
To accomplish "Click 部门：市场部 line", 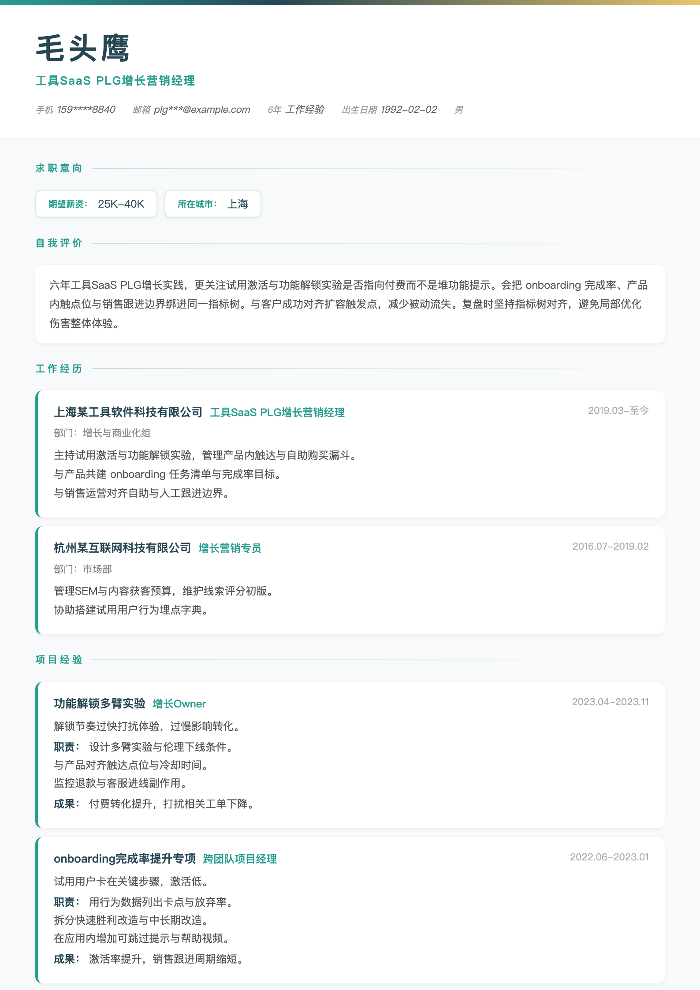I will 83,569.
